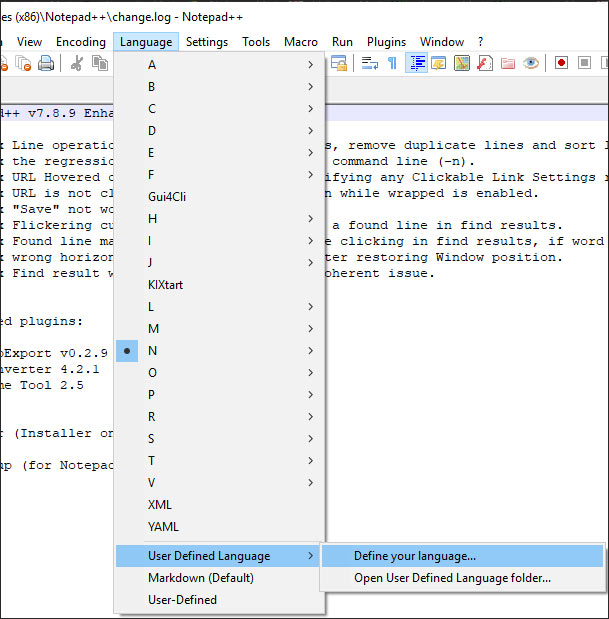
Task: Expand the checked N language submenu
Action: pyautogui.click(x=219, y=351)
